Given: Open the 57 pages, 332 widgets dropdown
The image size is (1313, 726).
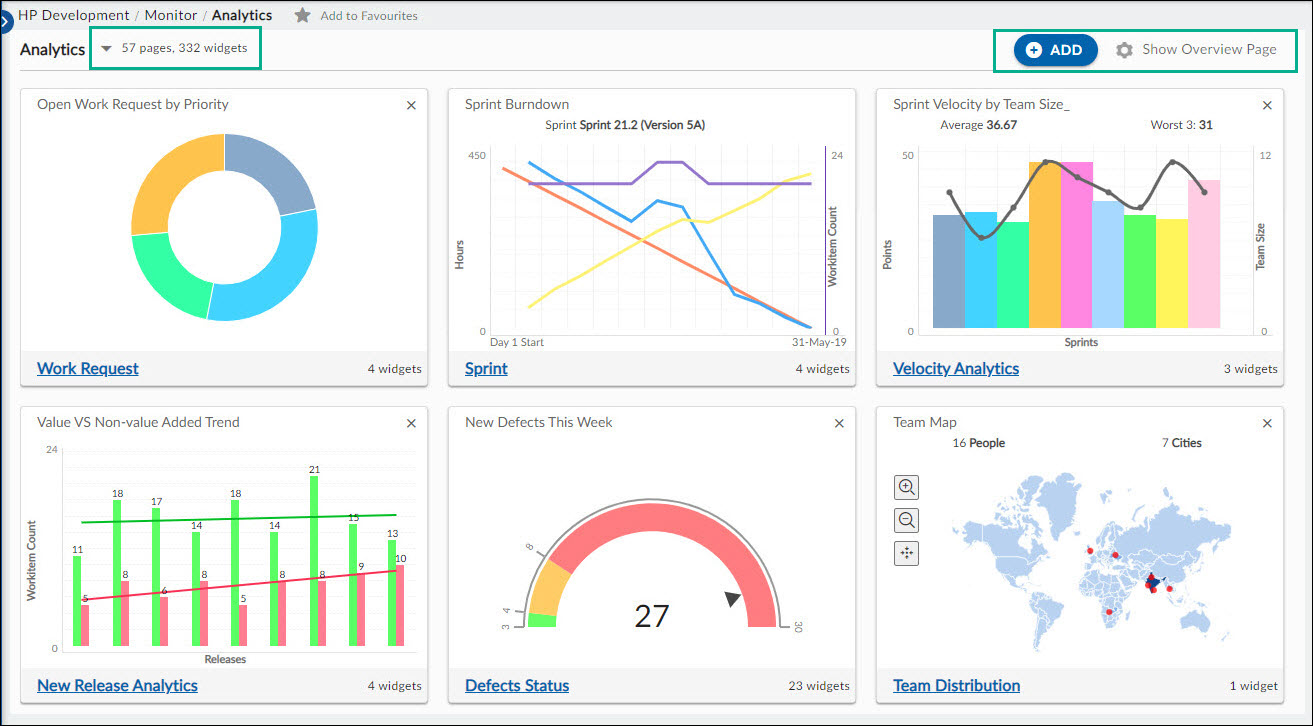Looking at the screenshot, I should click(175, 47).
